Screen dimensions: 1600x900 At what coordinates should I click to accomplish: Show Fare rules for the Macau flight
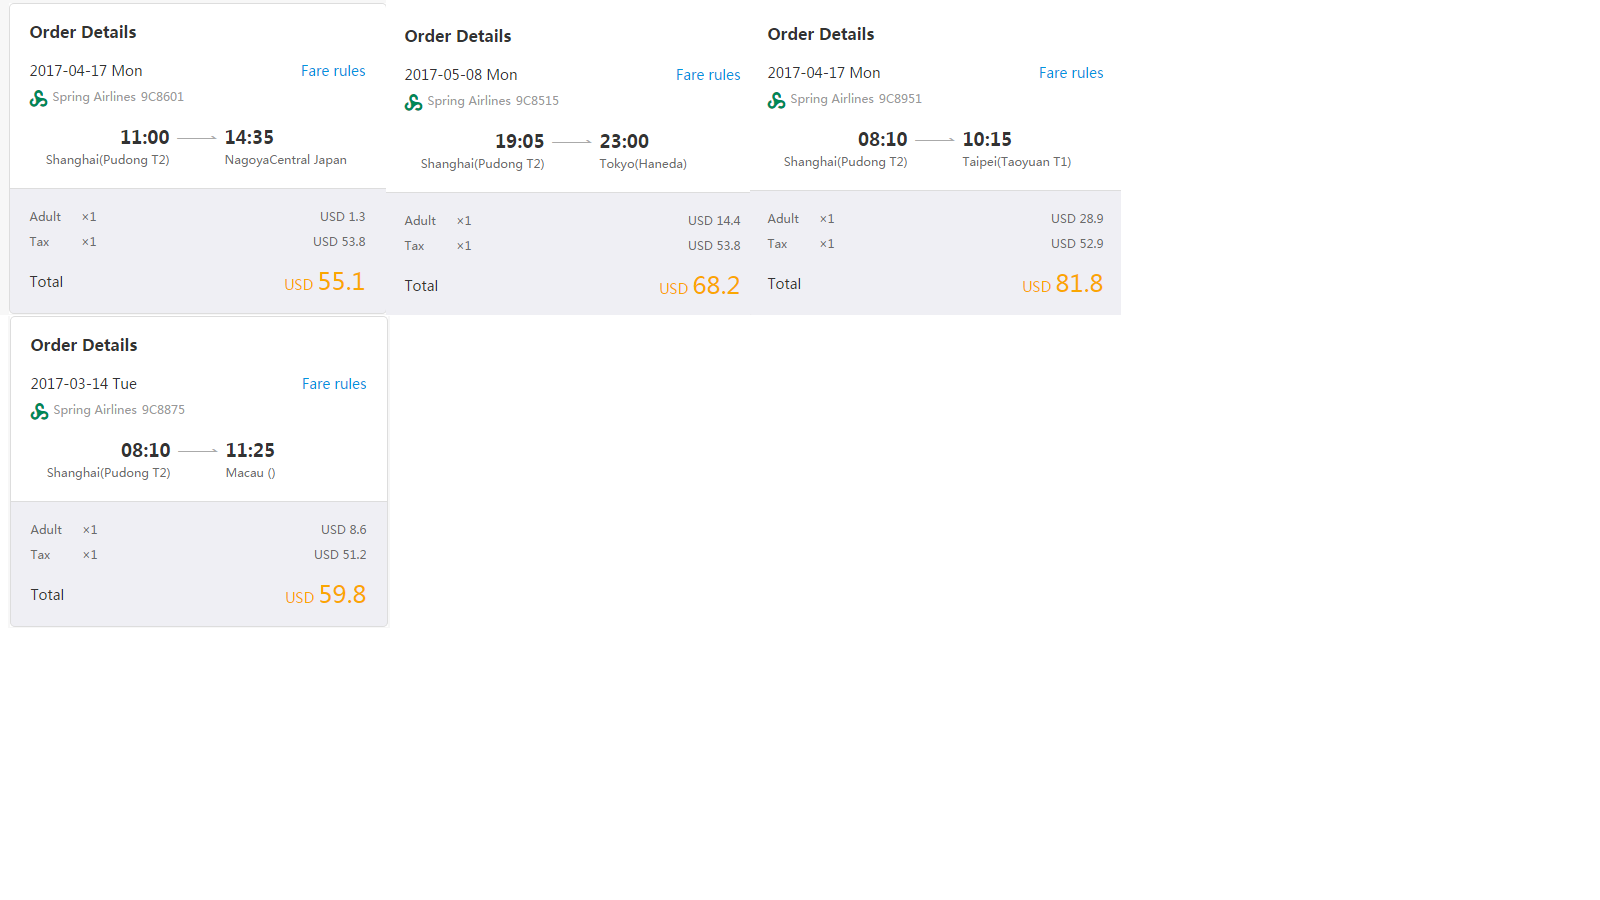tap(334, 384)
